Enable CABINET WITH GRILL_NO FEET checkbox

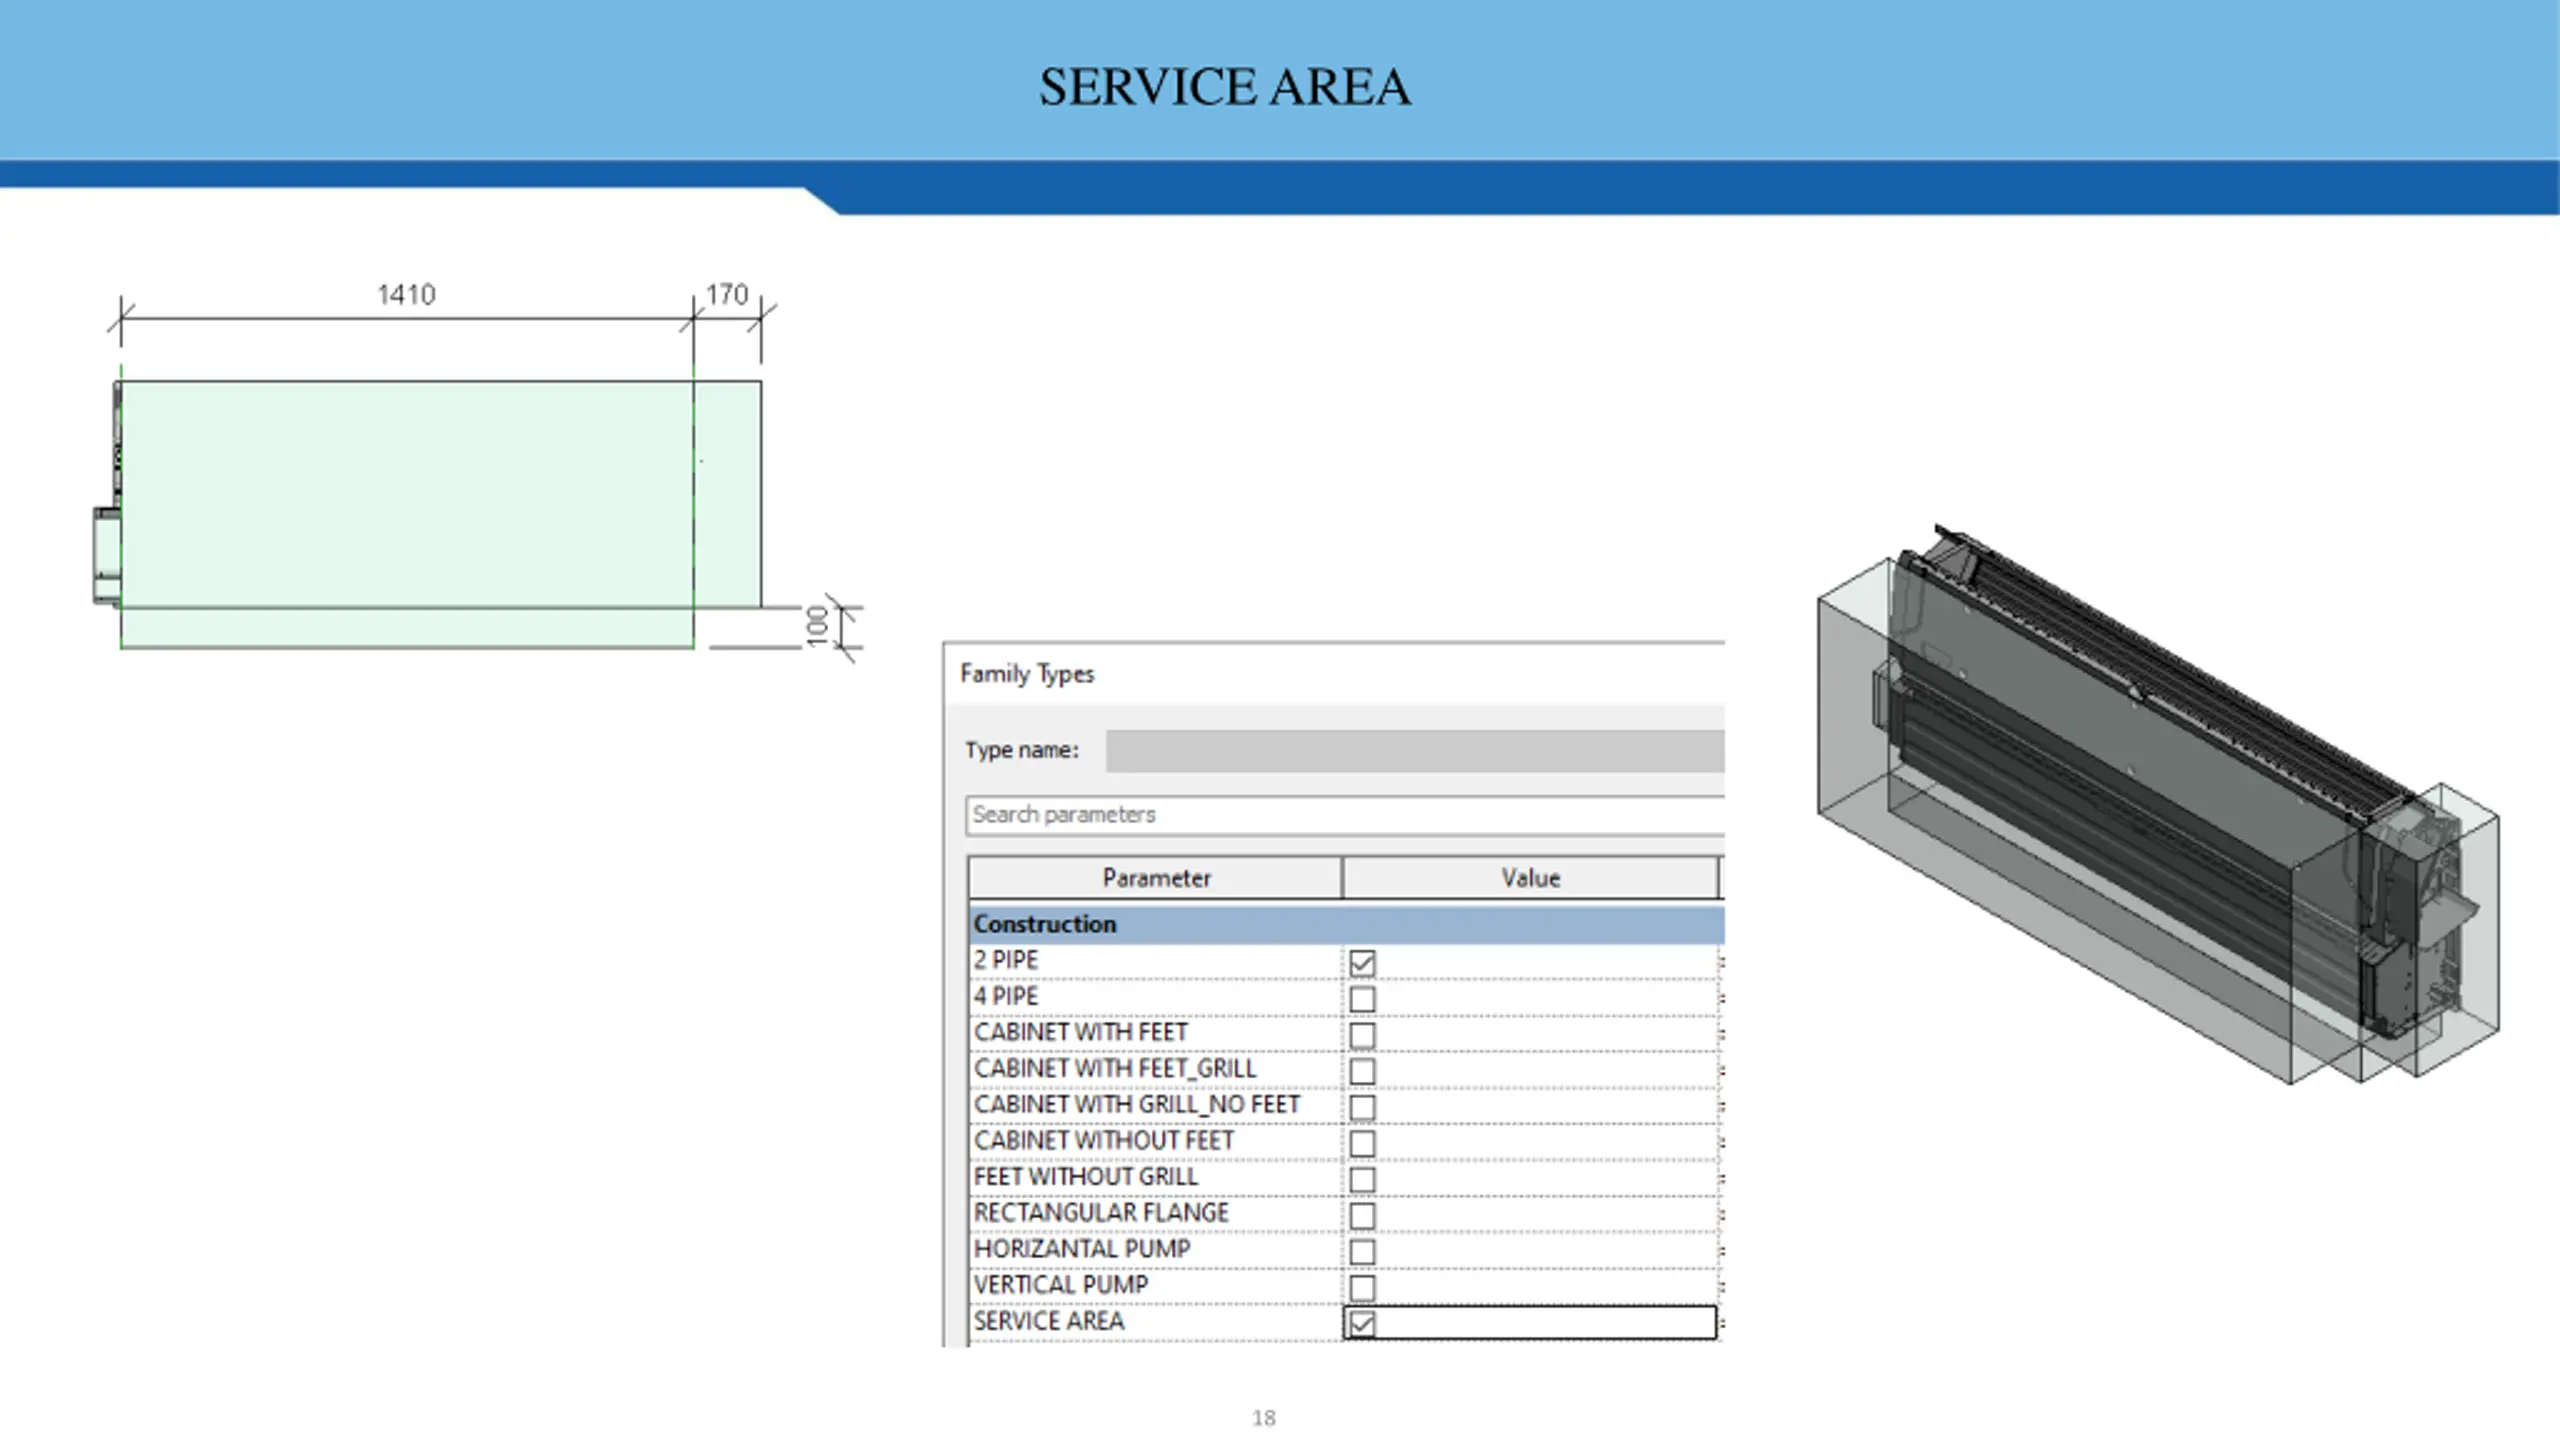tap(1362, 1106)
